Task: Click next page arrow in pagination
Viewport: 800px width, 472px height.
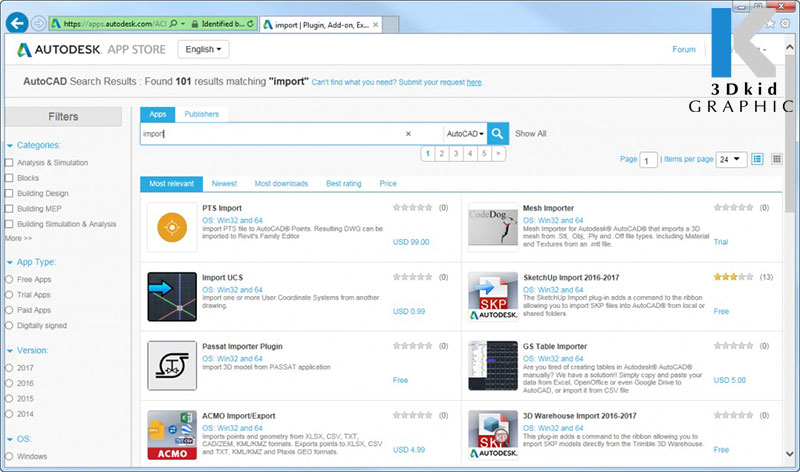Action: pyautogui.click(x=498, y=154)
